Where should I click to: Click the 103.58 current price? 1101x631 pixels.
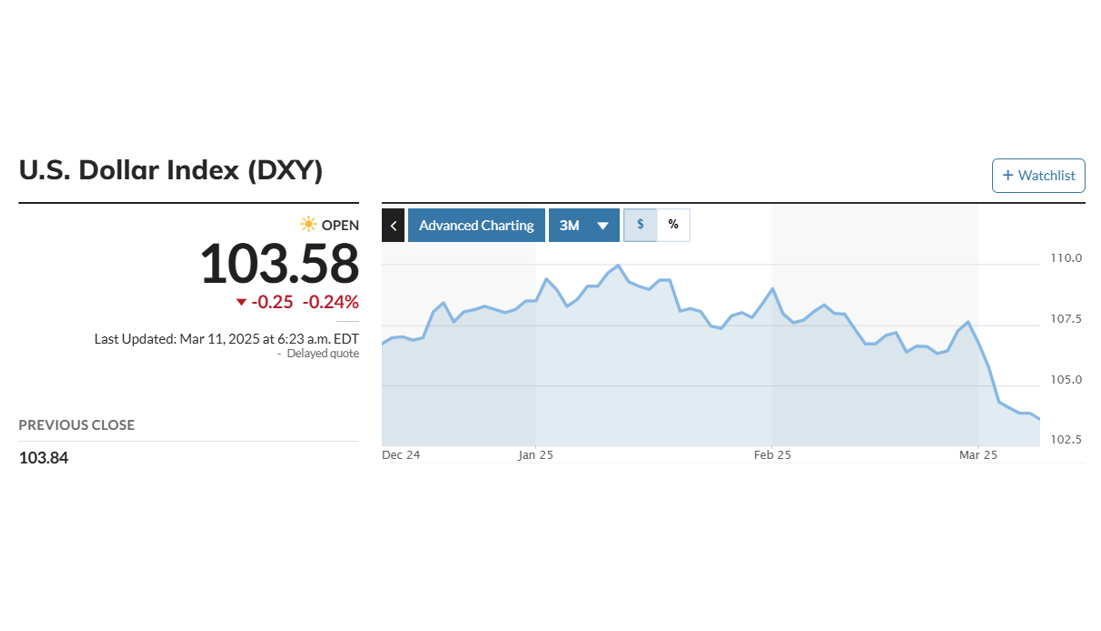pyautogui.click(x=279, y=264)
